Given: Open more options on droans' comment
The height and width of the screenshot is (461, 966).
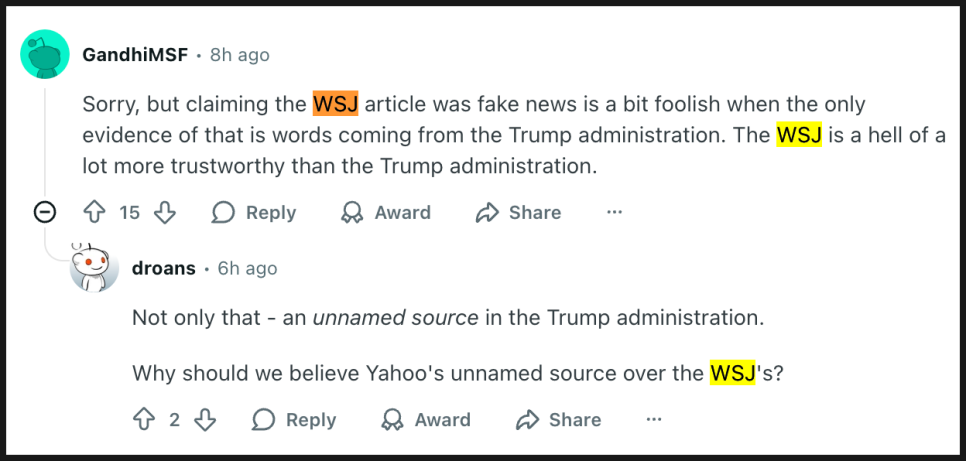Looking at the screenshot, I should tap(654, 420).
